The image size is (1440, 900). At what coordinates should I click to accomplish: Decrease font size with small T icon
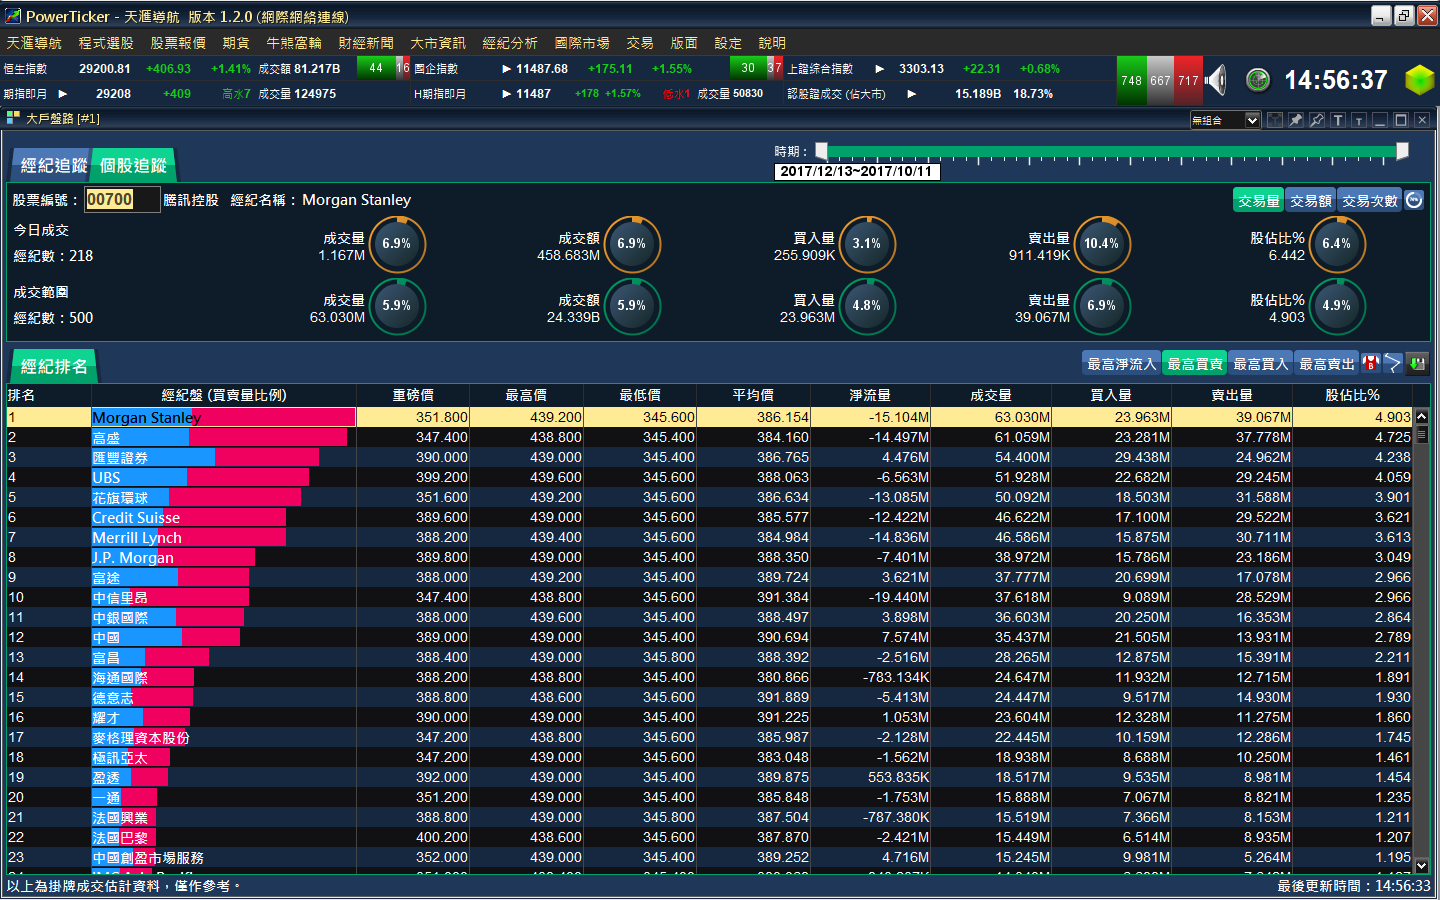(x=1359, y=120)
